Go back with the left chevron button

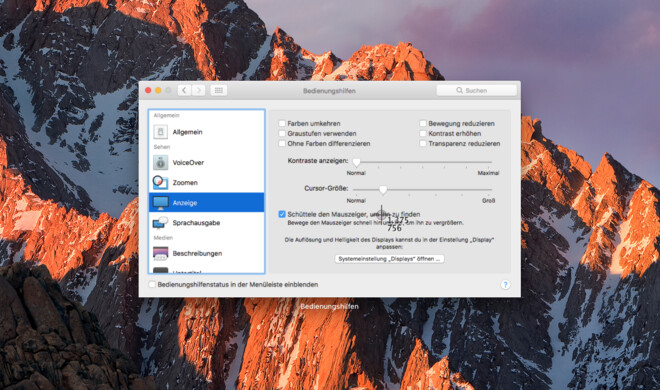click(x=184, y=90)
